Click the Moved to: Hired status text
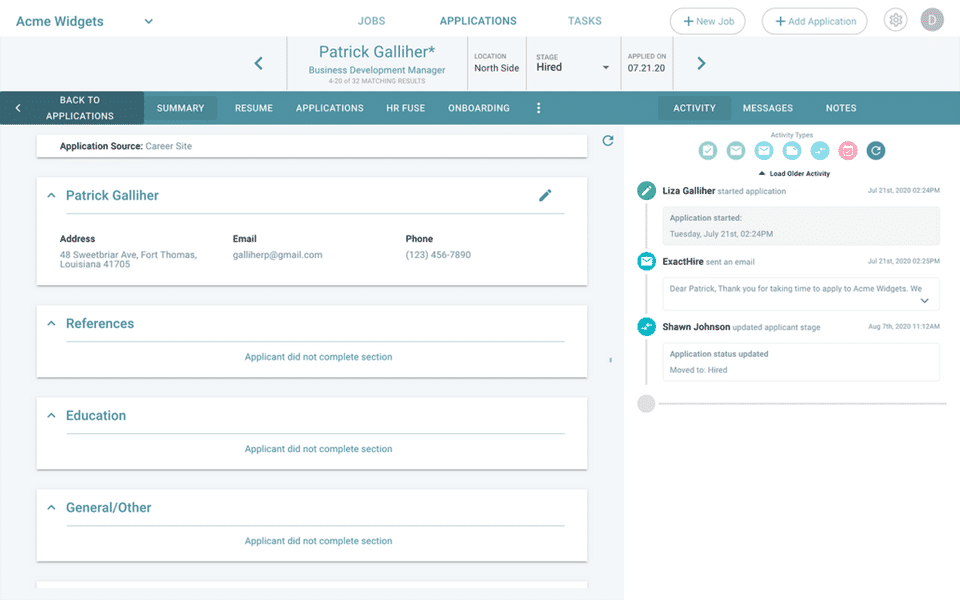960x600 pixels. pos(698,370)
